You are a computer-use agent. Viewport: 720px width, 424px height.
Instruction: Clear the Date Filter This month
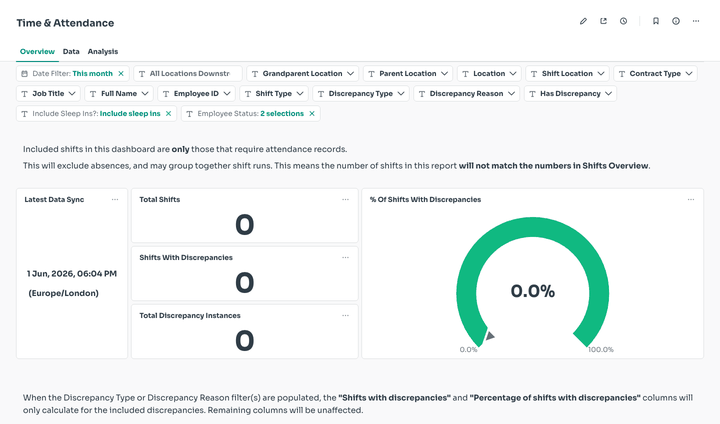pos(121,73)
